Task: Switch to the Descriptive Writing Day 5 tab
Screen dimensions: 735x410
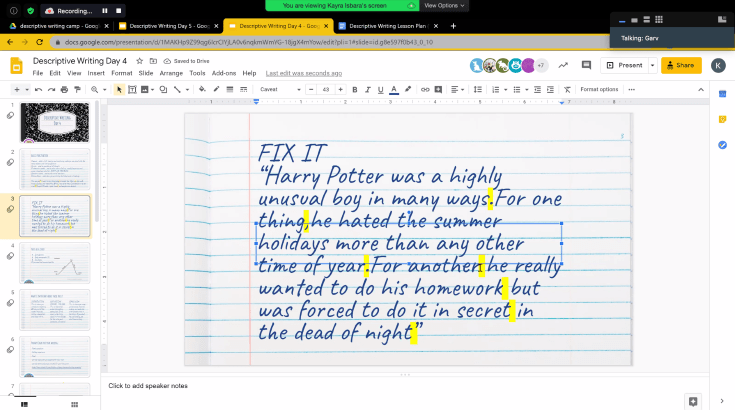Action: tap(165, 25)
